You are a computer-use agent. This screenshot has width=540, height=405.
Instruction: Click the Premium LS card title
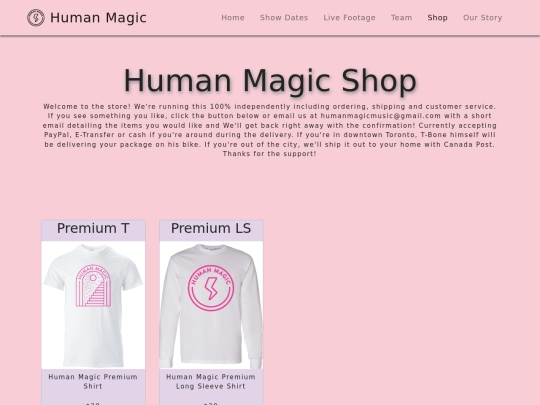point(211,228)
